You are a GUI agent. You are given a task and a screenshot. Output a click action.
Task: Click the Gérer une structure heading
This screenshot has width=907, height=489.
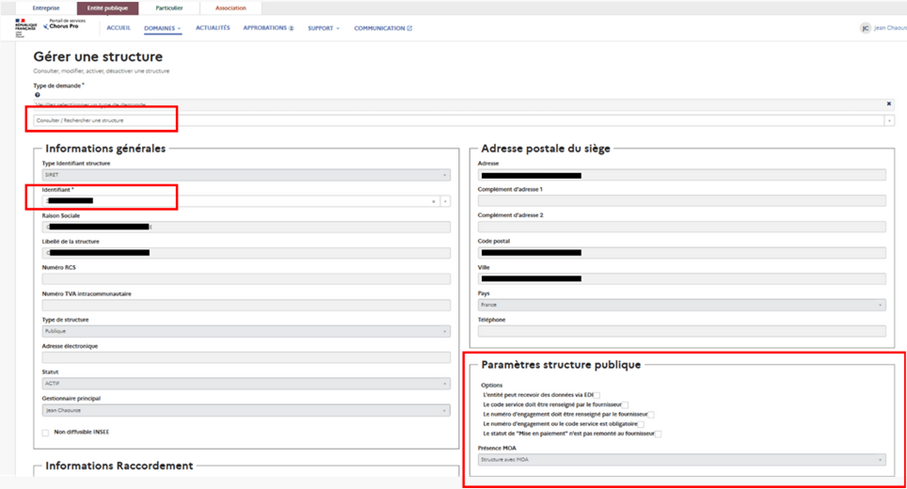(98, 57)
